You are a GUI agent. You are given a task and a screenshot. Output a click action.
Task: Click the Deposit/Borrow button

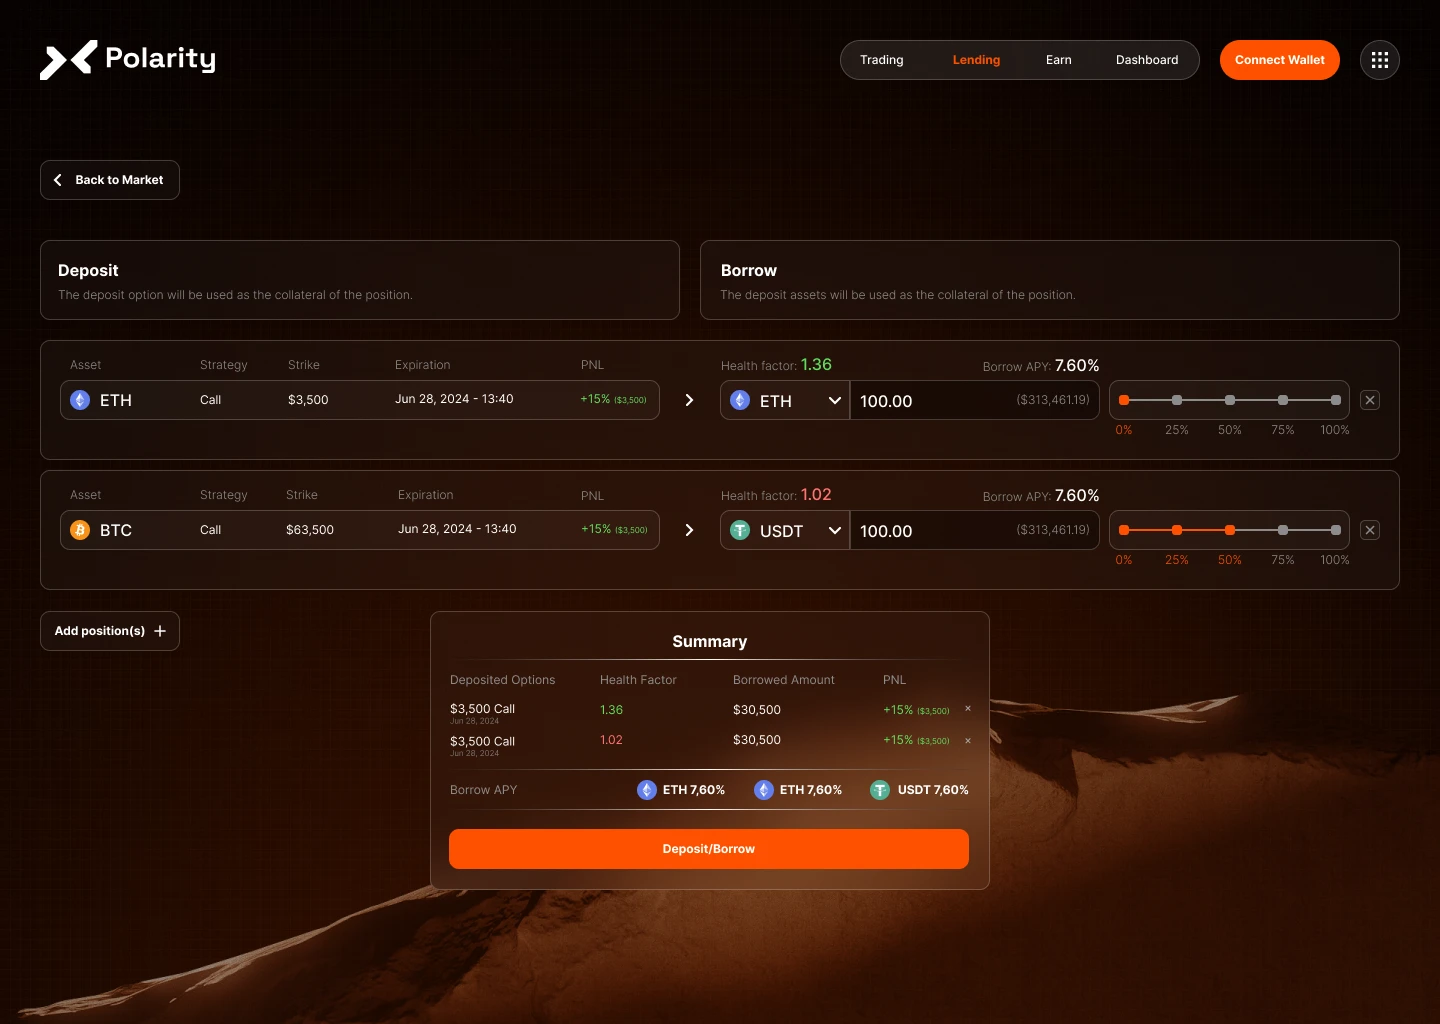(x=709, y=849)
